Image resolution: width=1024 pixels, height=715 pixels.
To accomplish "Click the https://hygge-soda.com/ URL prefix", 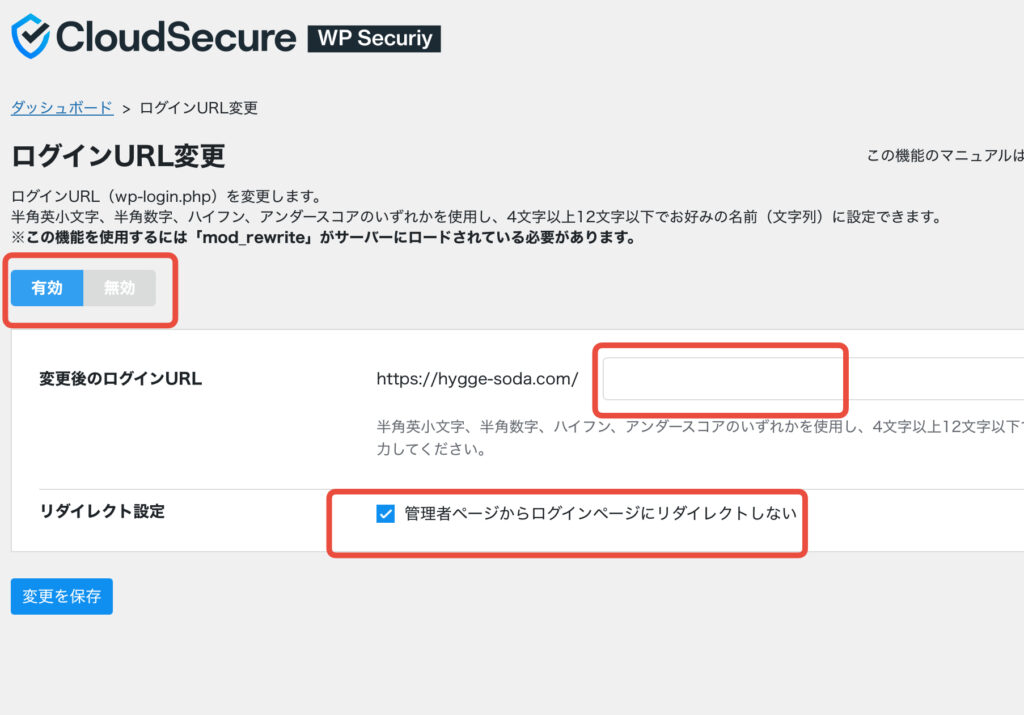I will 477,379.
